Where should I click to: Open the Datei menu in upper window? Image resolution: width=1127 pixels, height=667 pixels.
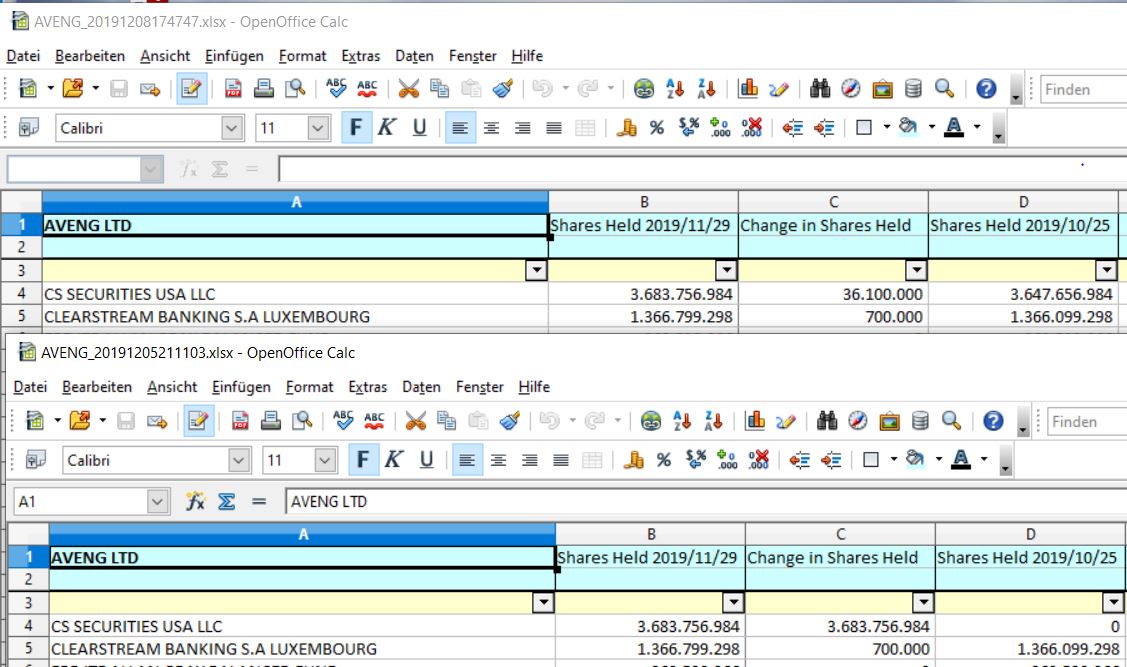(x=23, y=56)
